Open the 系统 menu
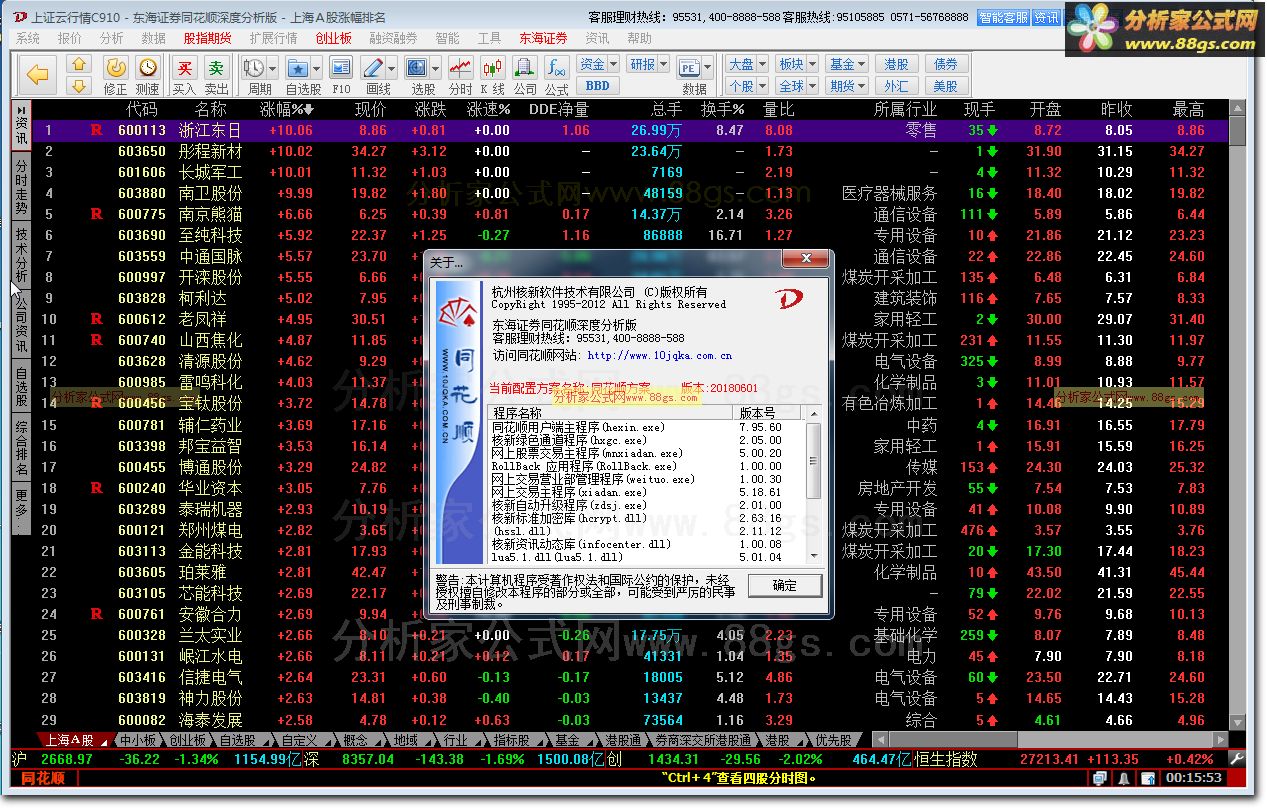 pyautogui.click(x=28, y=39)
